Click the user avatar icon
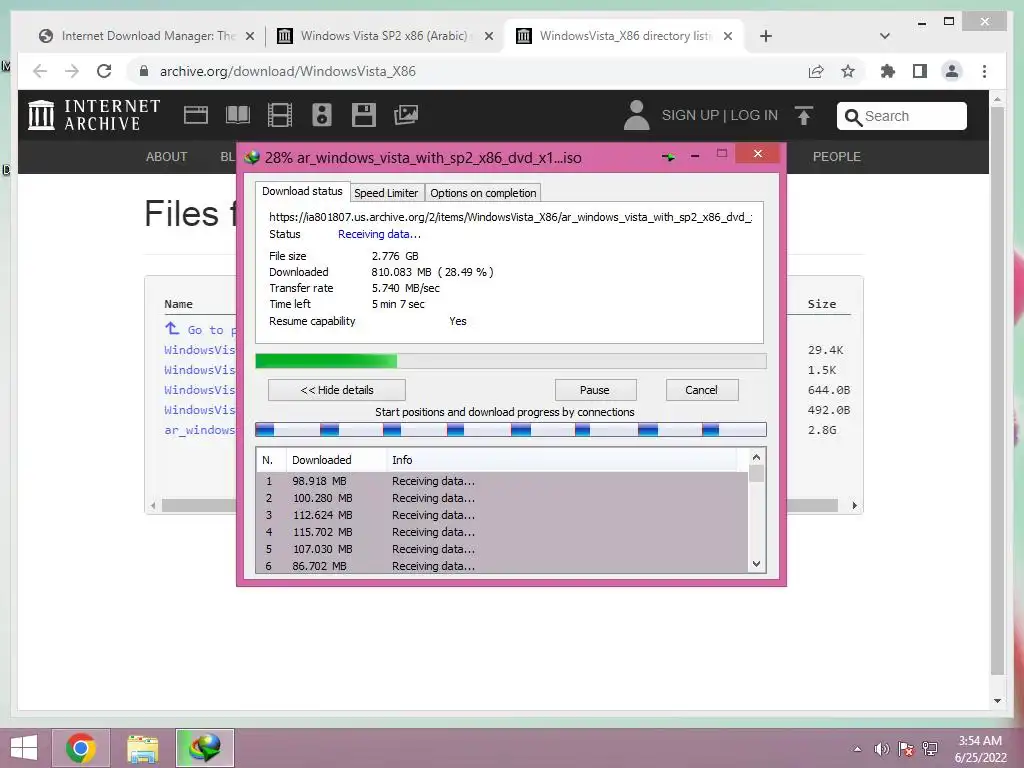This screenshot has width=1024, height=768. pyautogui.click(x=636, y=115)
